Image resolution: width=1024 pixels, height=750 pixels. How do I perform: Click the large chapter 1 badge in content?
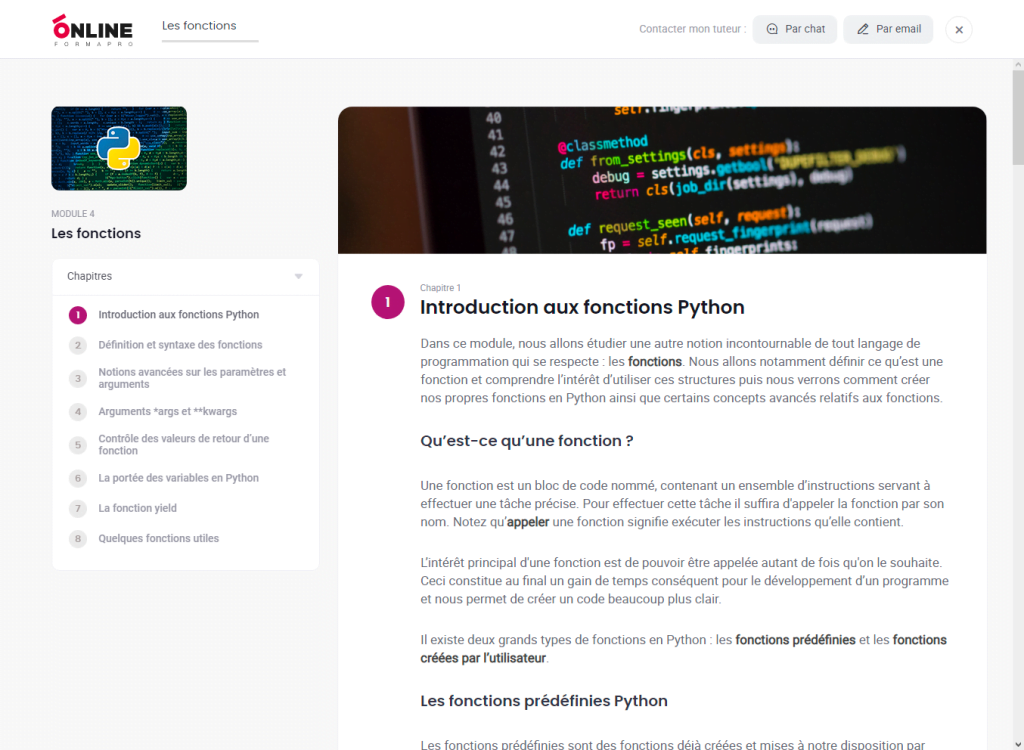[x=388, y=302]
